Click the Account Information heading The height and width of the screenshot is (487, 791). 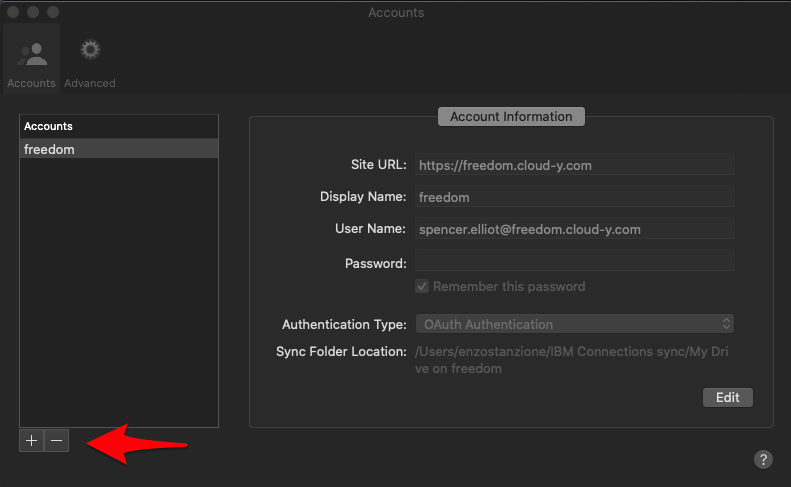pos(511,117)
